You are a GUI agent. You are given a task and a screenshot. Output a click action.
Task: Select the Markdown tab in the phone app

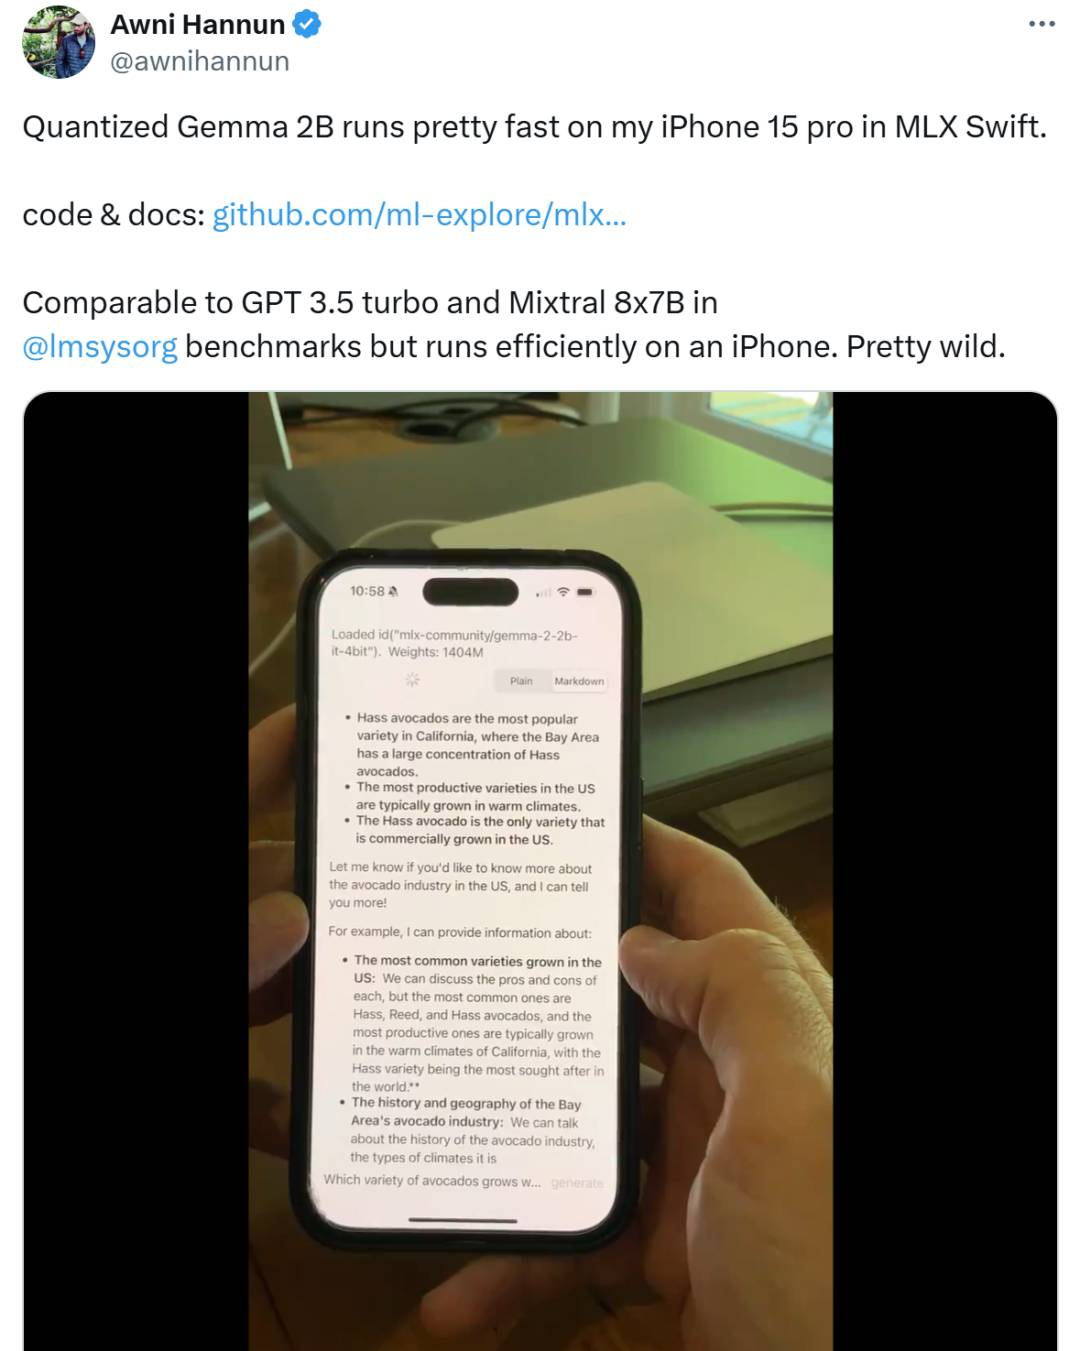tap(579, 681)
